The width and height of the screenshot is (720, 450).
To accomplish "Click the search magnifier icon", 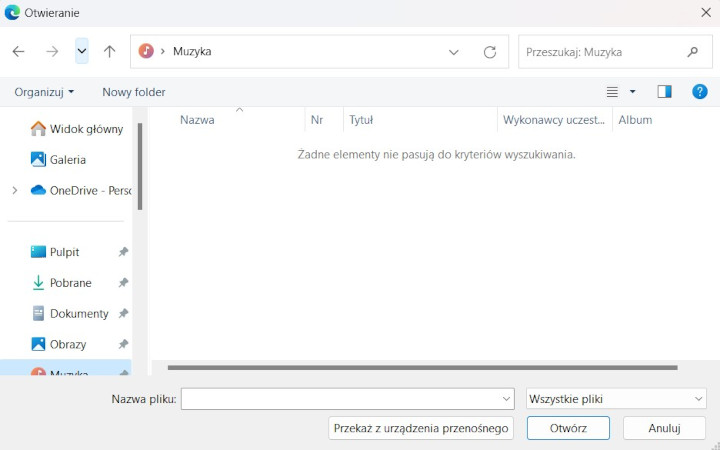I will [x=692, y=51].
